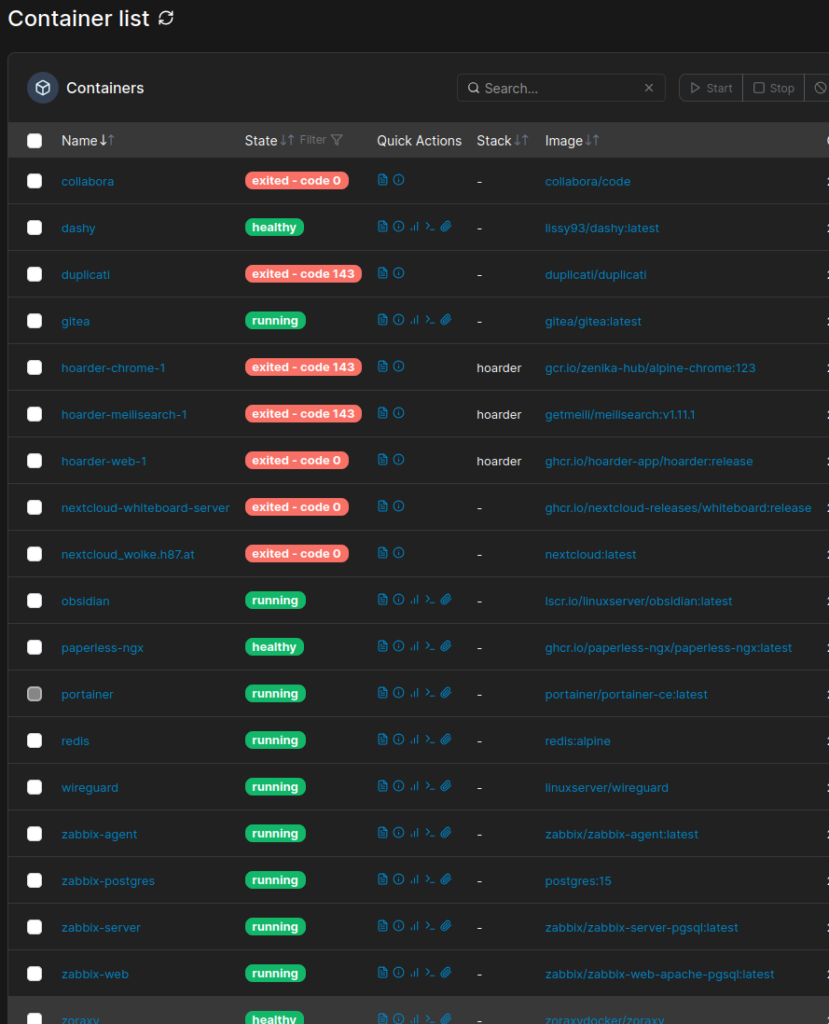Open the nextcloud:latest image link
The height and width of the screenshot is (1024, 829).
[x=591, y=554]
